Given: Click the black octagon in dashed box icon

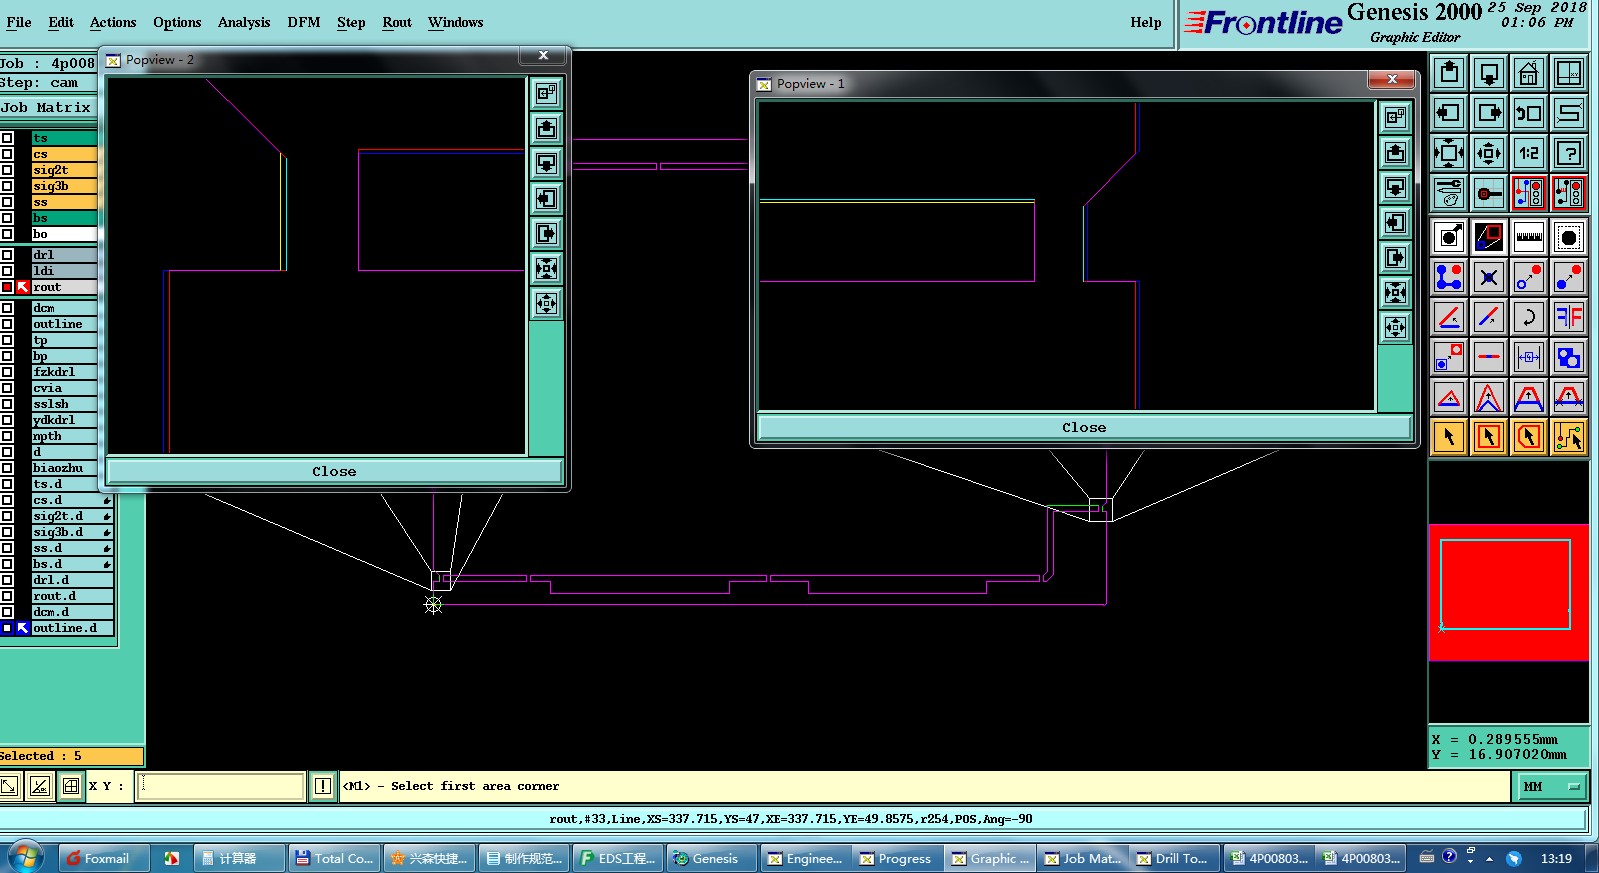Looking at the screenshot, I should coord(1569,237).
